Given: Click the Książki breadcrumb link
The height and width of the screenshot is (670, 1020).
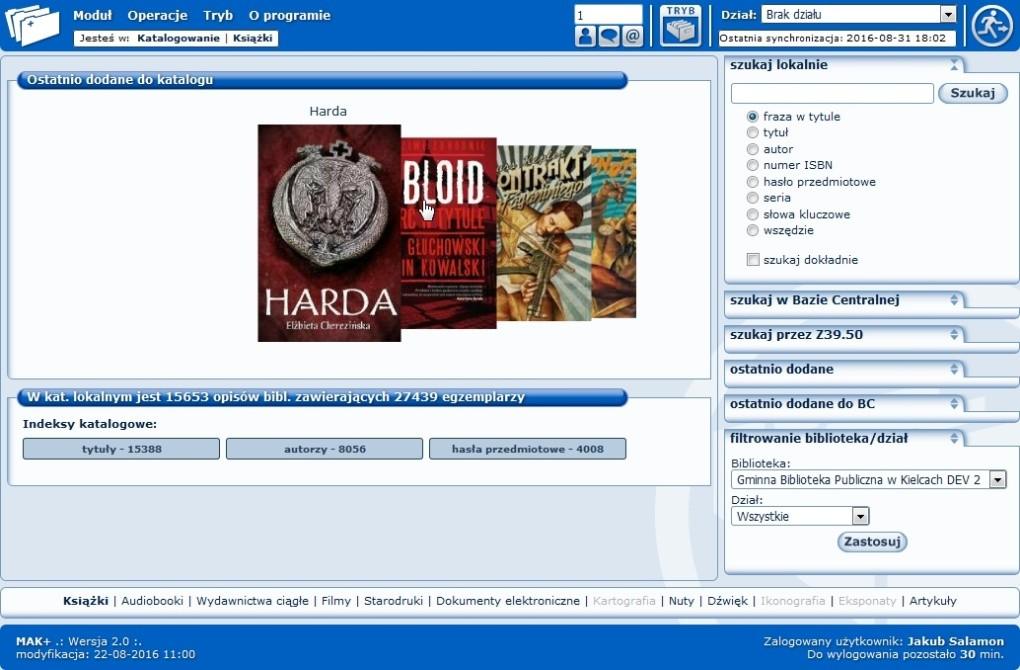Looking at the screenshot, I should (252, 38).
